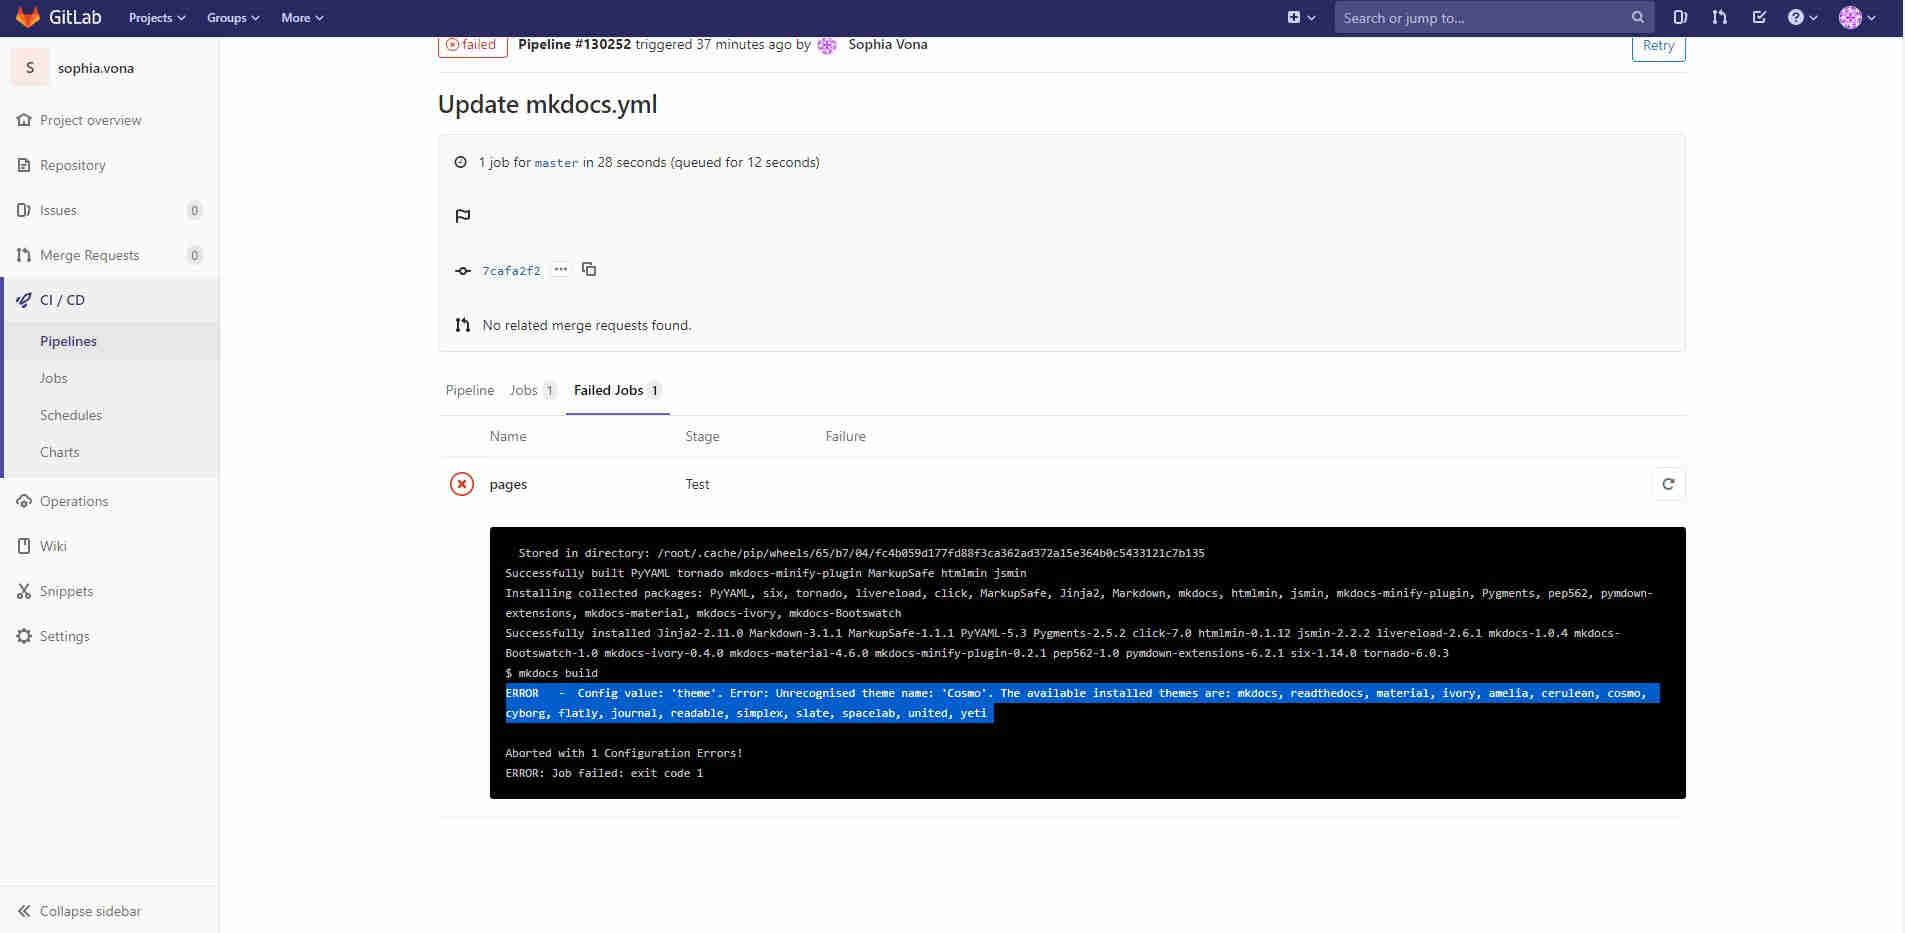Open the Schedules sidebar entry
The image size is (1905, 933).
[71, 415]
